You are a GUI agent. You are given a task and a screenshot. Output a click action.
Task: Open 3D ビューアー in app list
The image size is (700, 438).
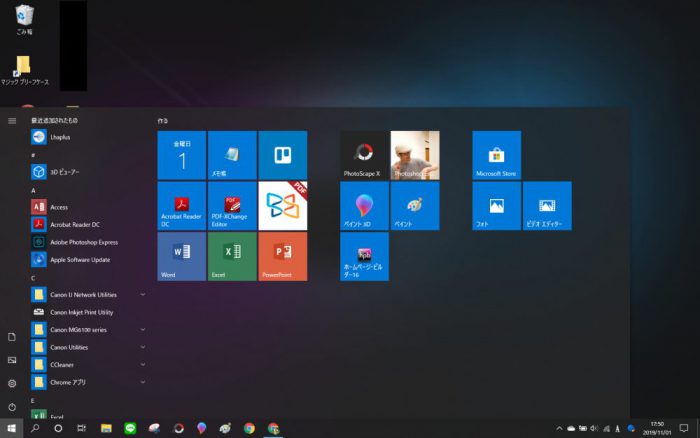(x=88, y=172)
